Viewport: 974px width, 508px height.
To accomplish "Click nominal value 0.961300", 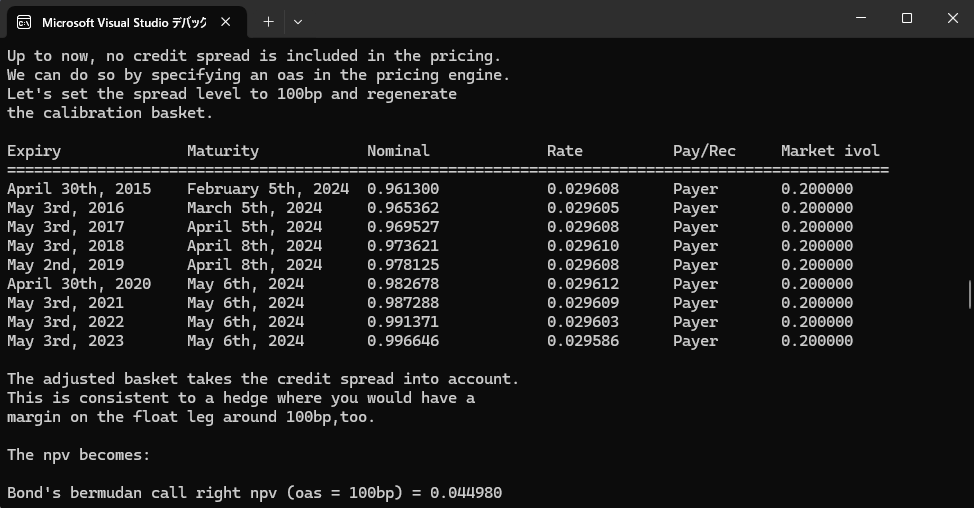I will [x=403, y=189].
